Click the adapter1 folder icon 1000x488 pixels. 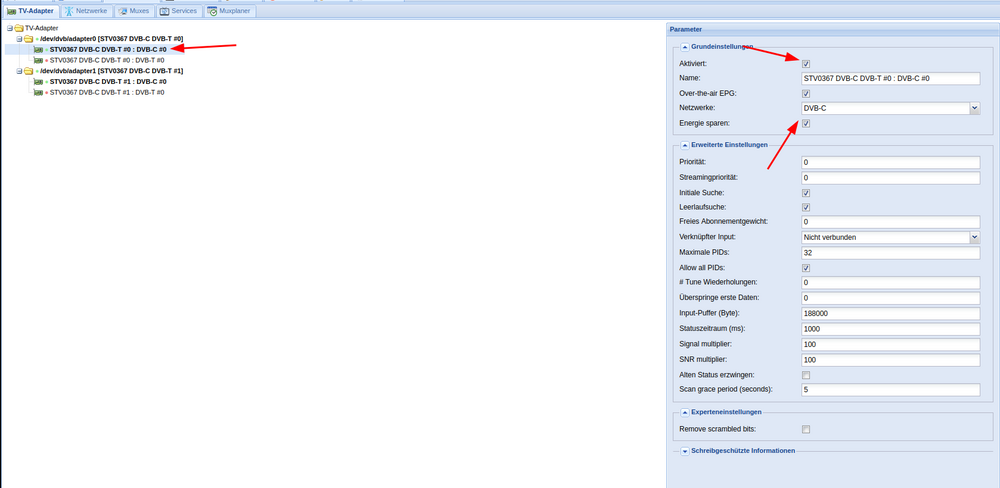[x=28, y=71]
